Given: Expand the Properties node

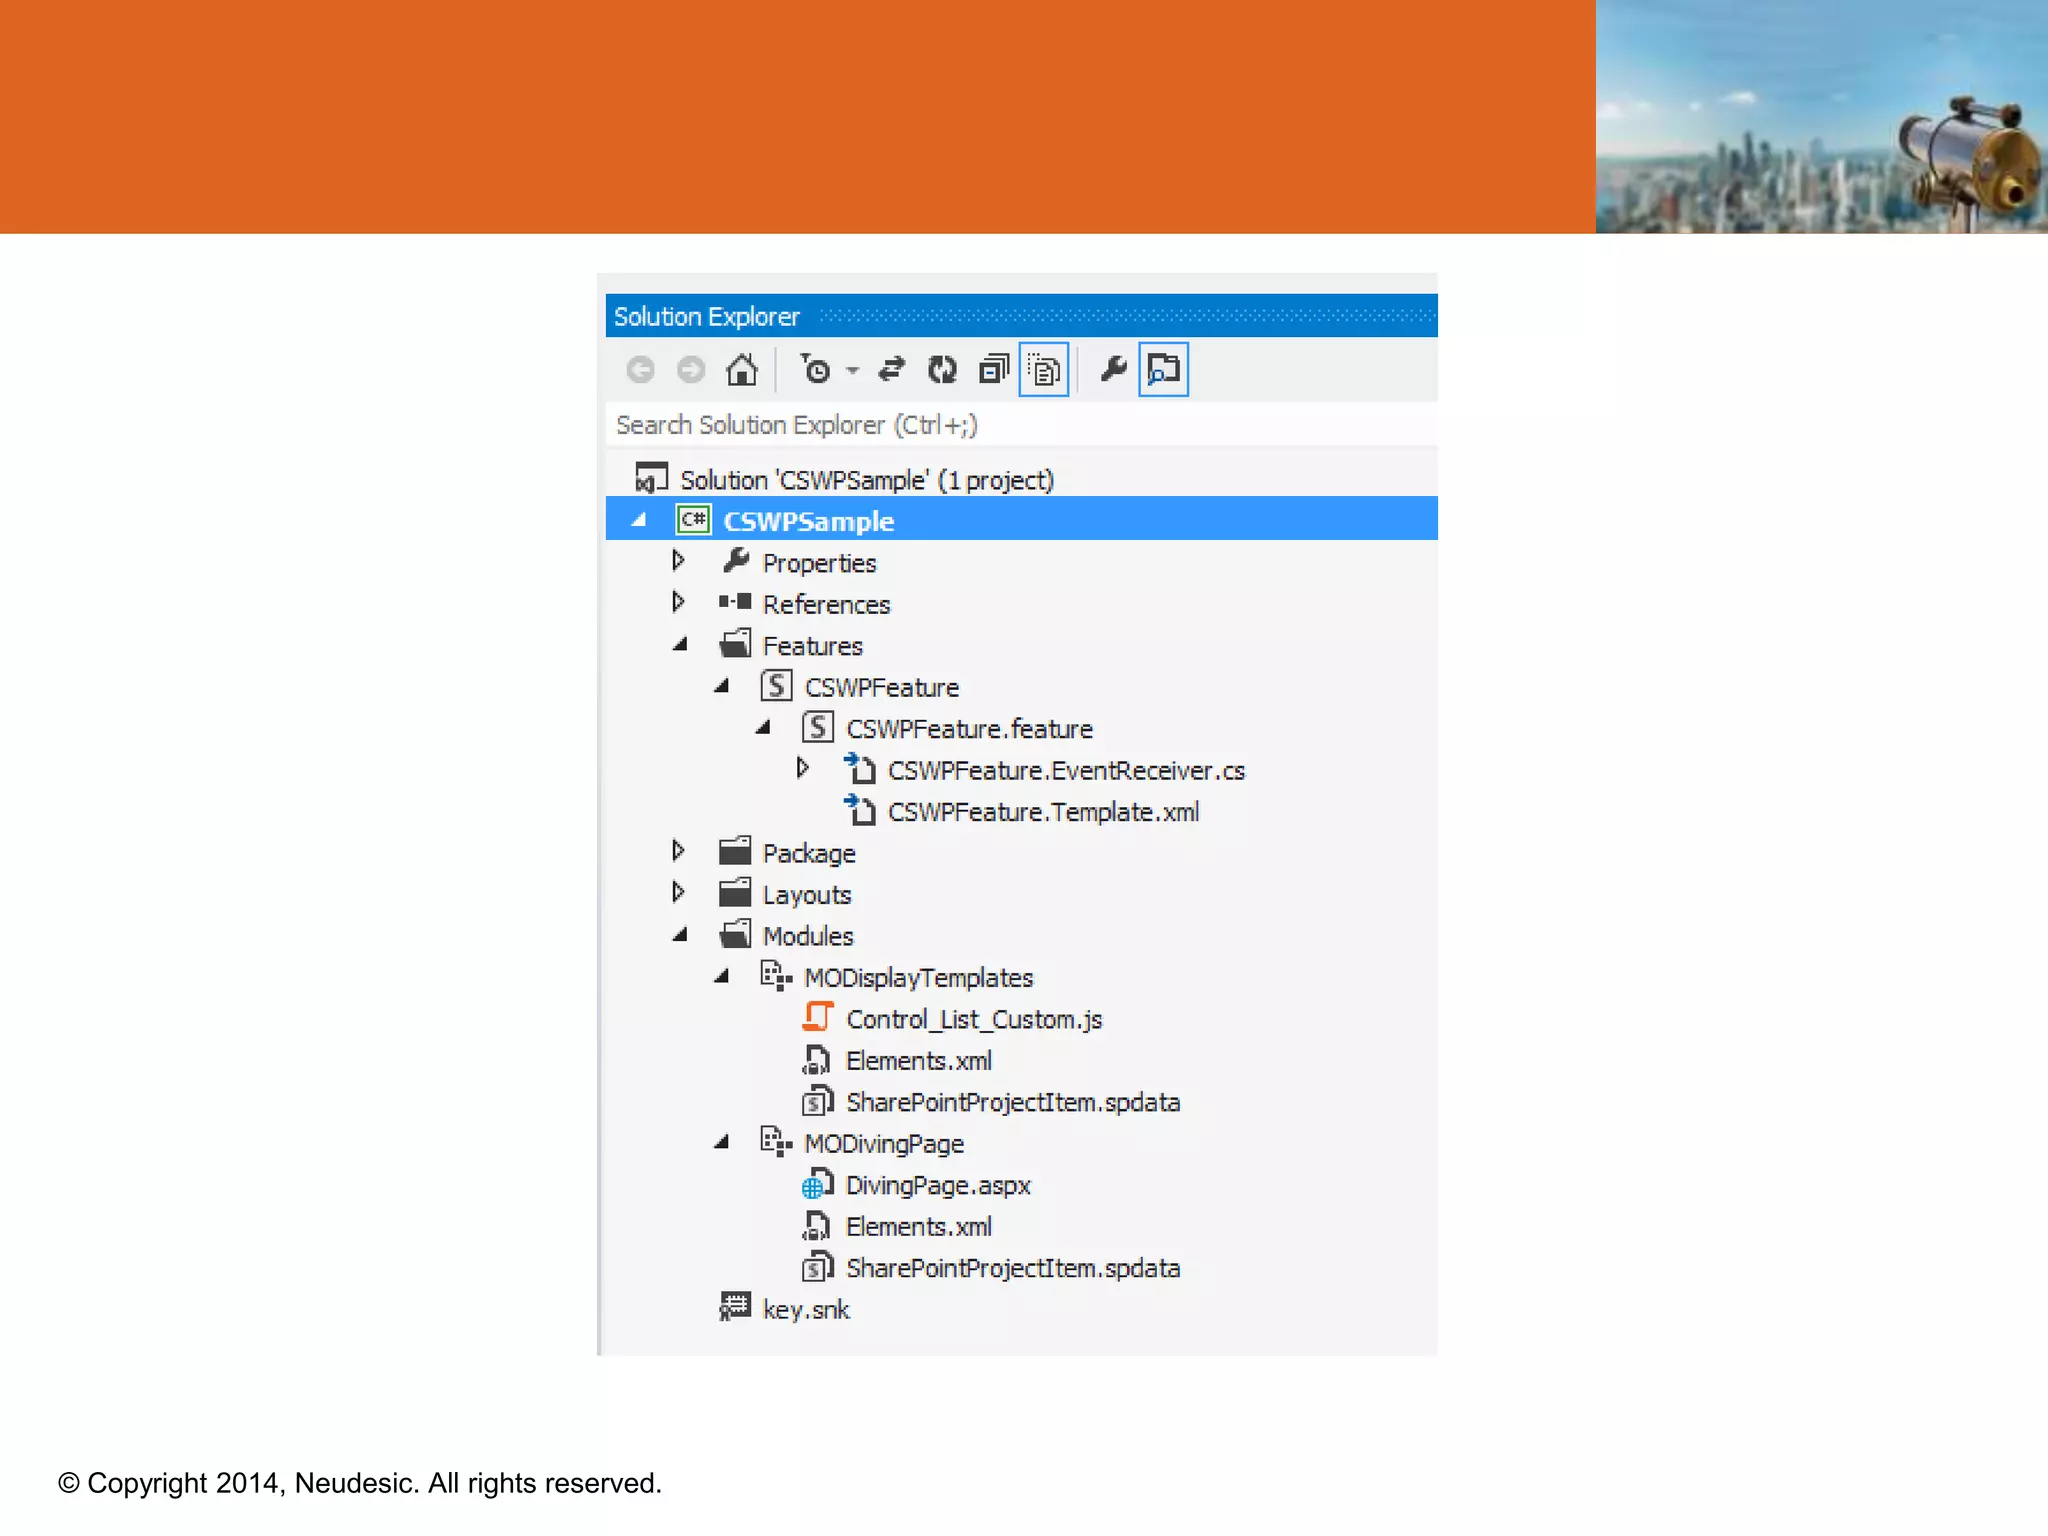Looking at the screenshot, I should pyautogui.click(x=678, y=561).
